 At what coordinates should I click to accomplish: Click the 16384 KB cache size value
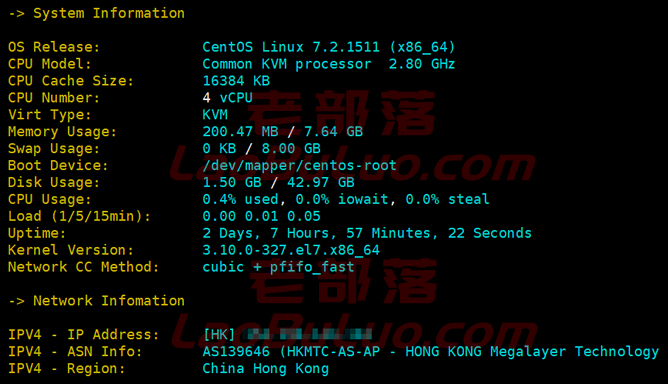pos(236,81)
